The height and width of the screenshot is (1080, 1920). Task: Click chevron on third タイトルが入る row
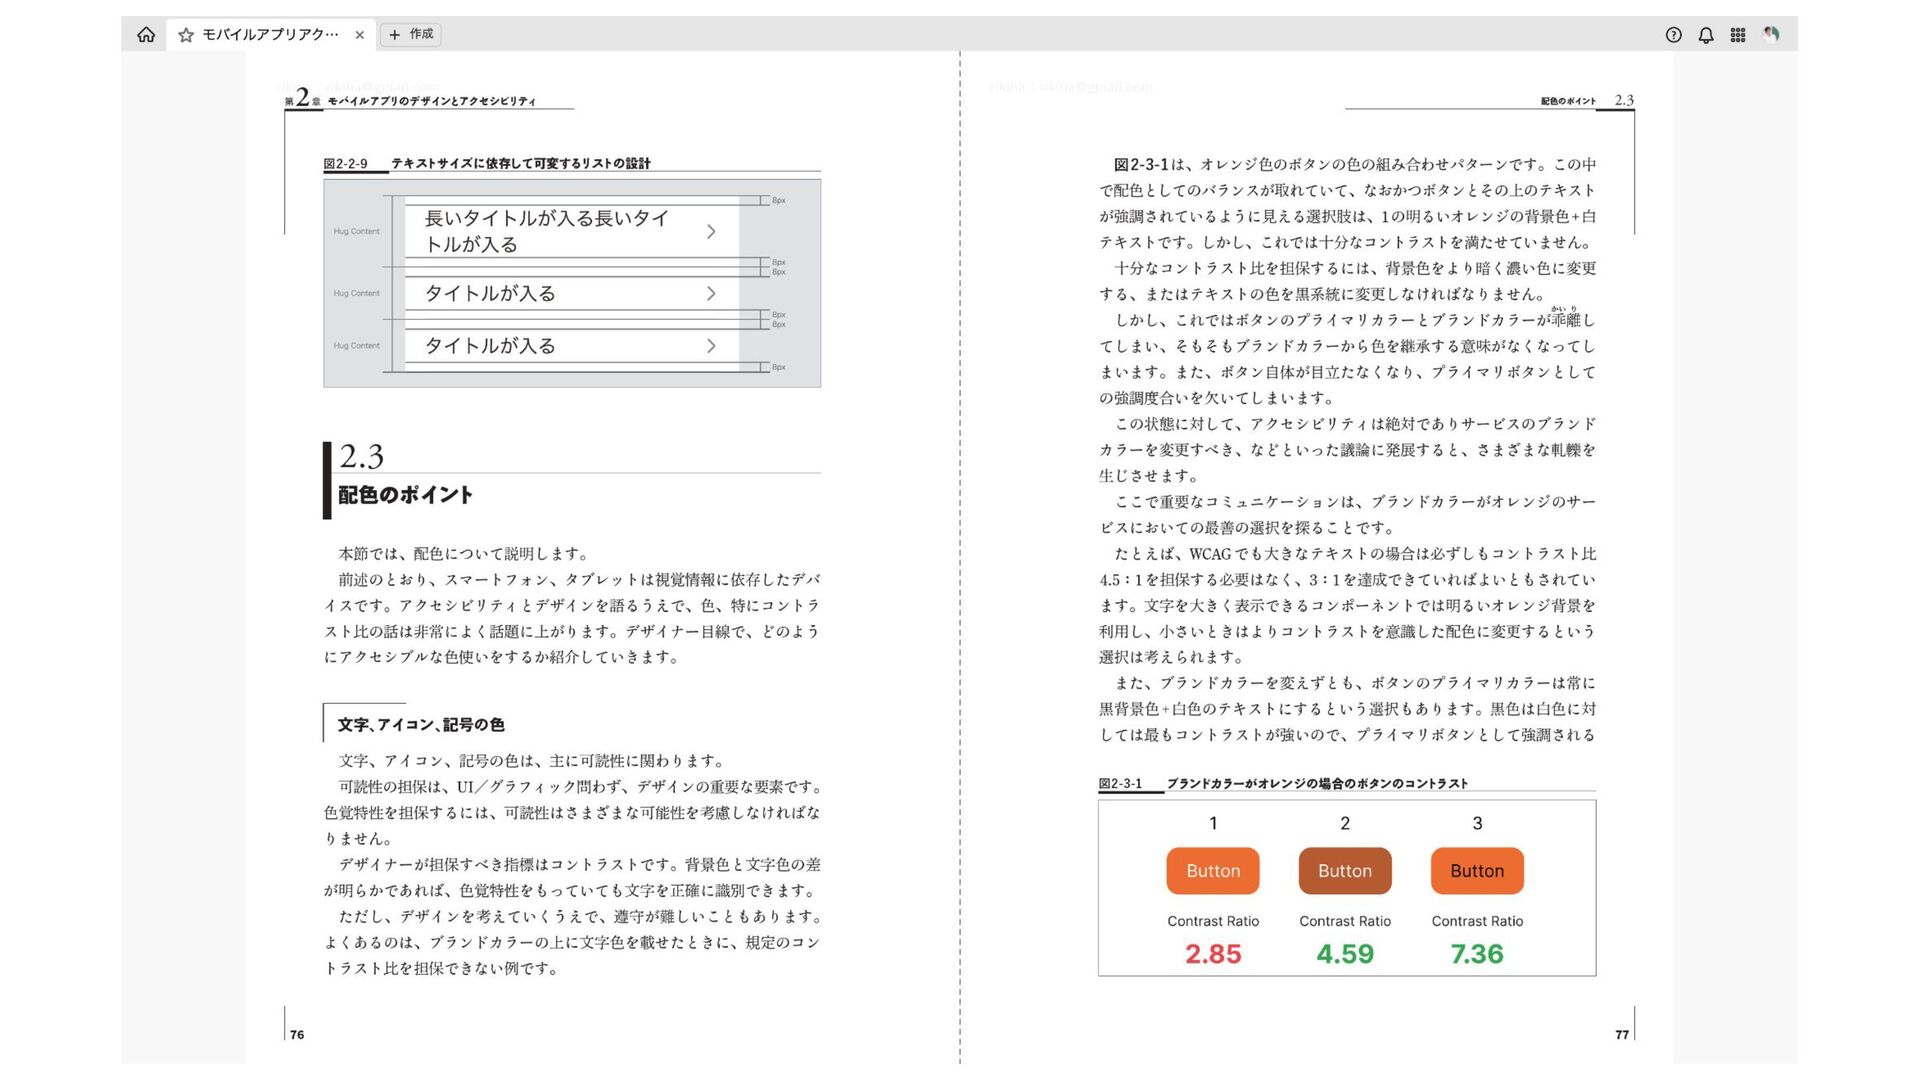click(711, 346)
